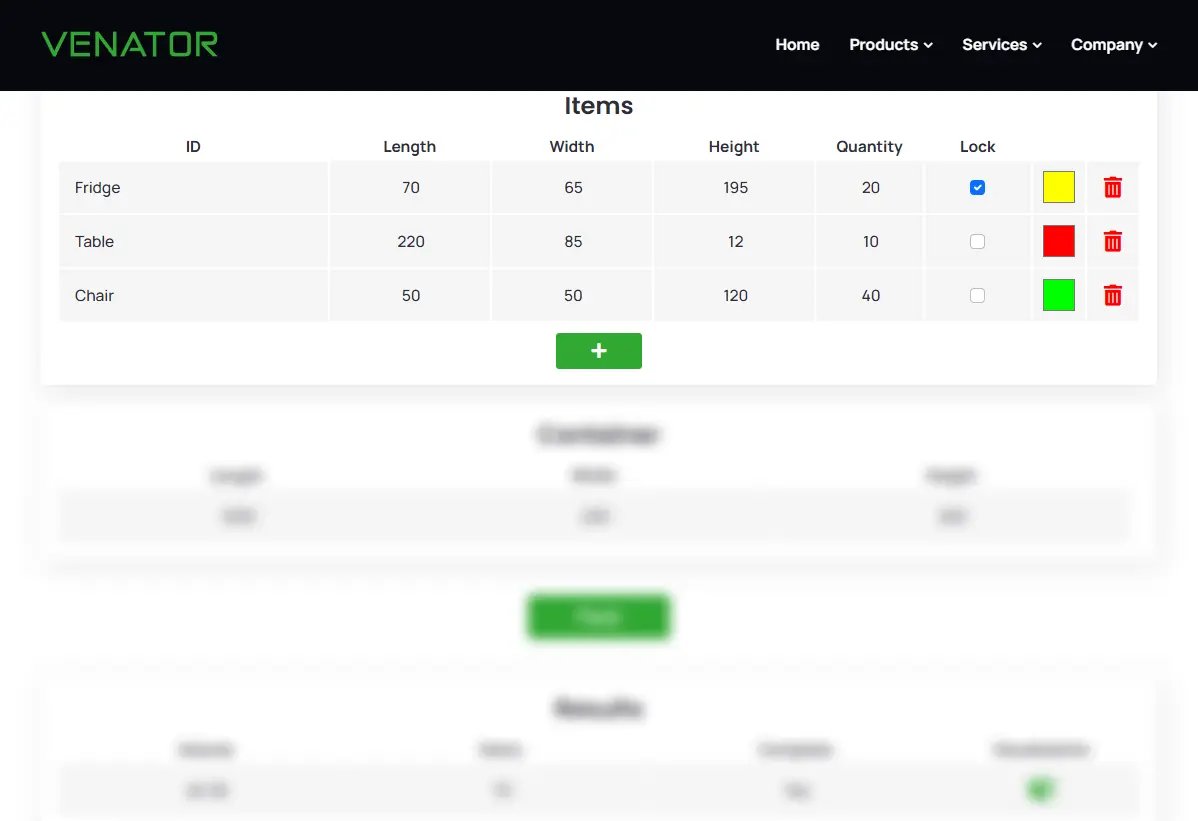This screenshot has height=821, width=1198.
Task: Open the Services dropdown menu
Action: pos(1001,45)
